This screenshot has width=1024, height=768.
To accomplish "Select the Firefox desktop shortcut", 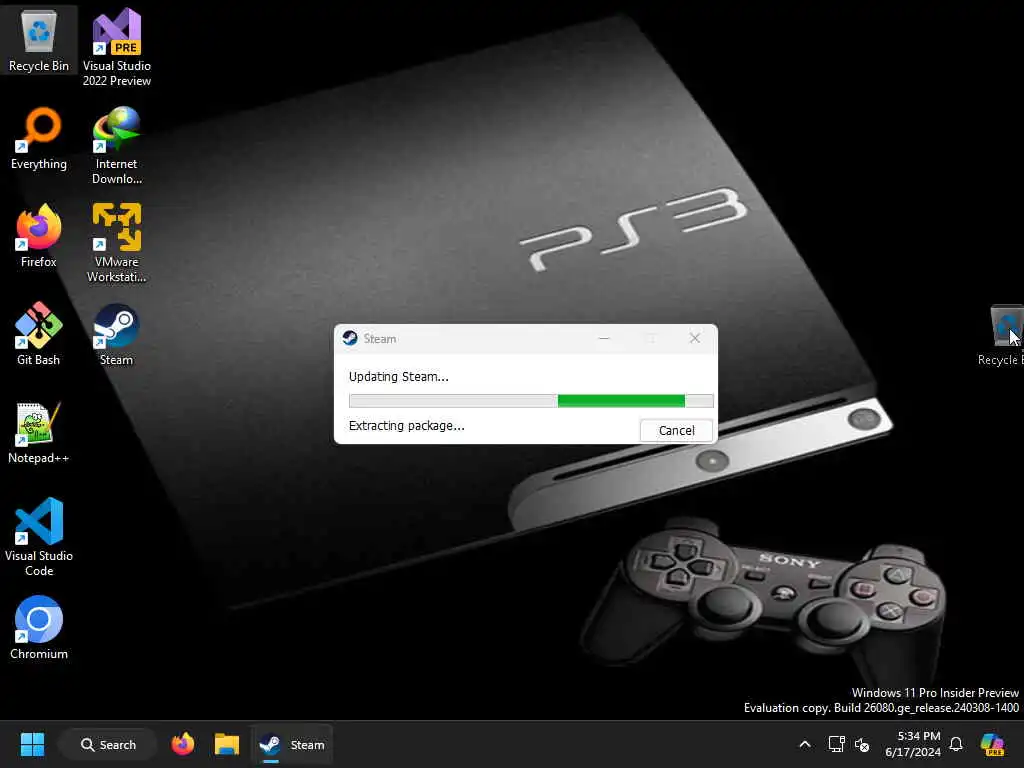I will [x=39, y=236].
